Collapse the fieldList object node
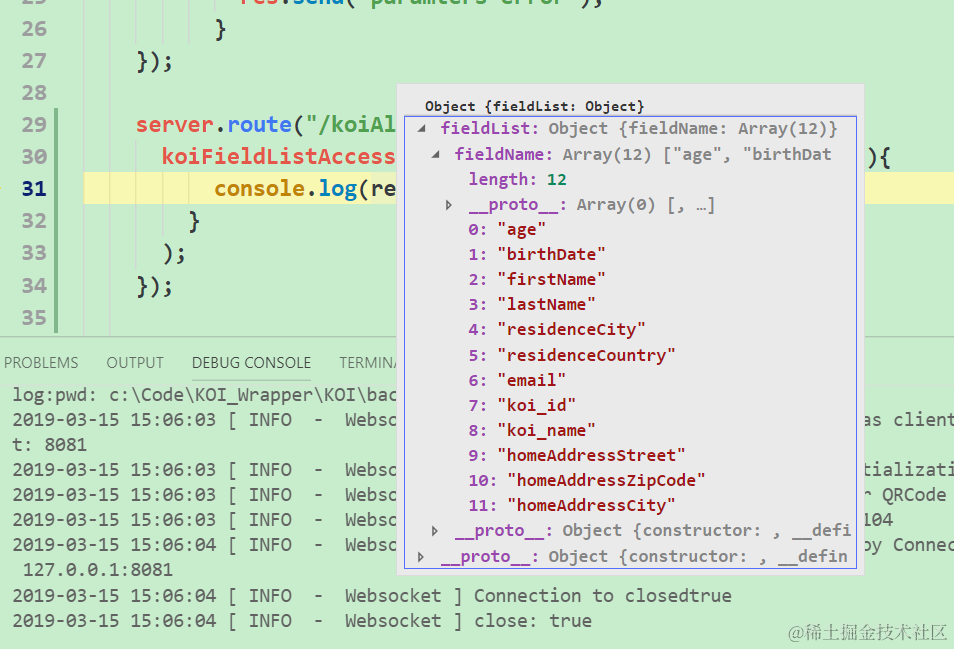Viewport: 954px width, 649px height. click(422, 128)
